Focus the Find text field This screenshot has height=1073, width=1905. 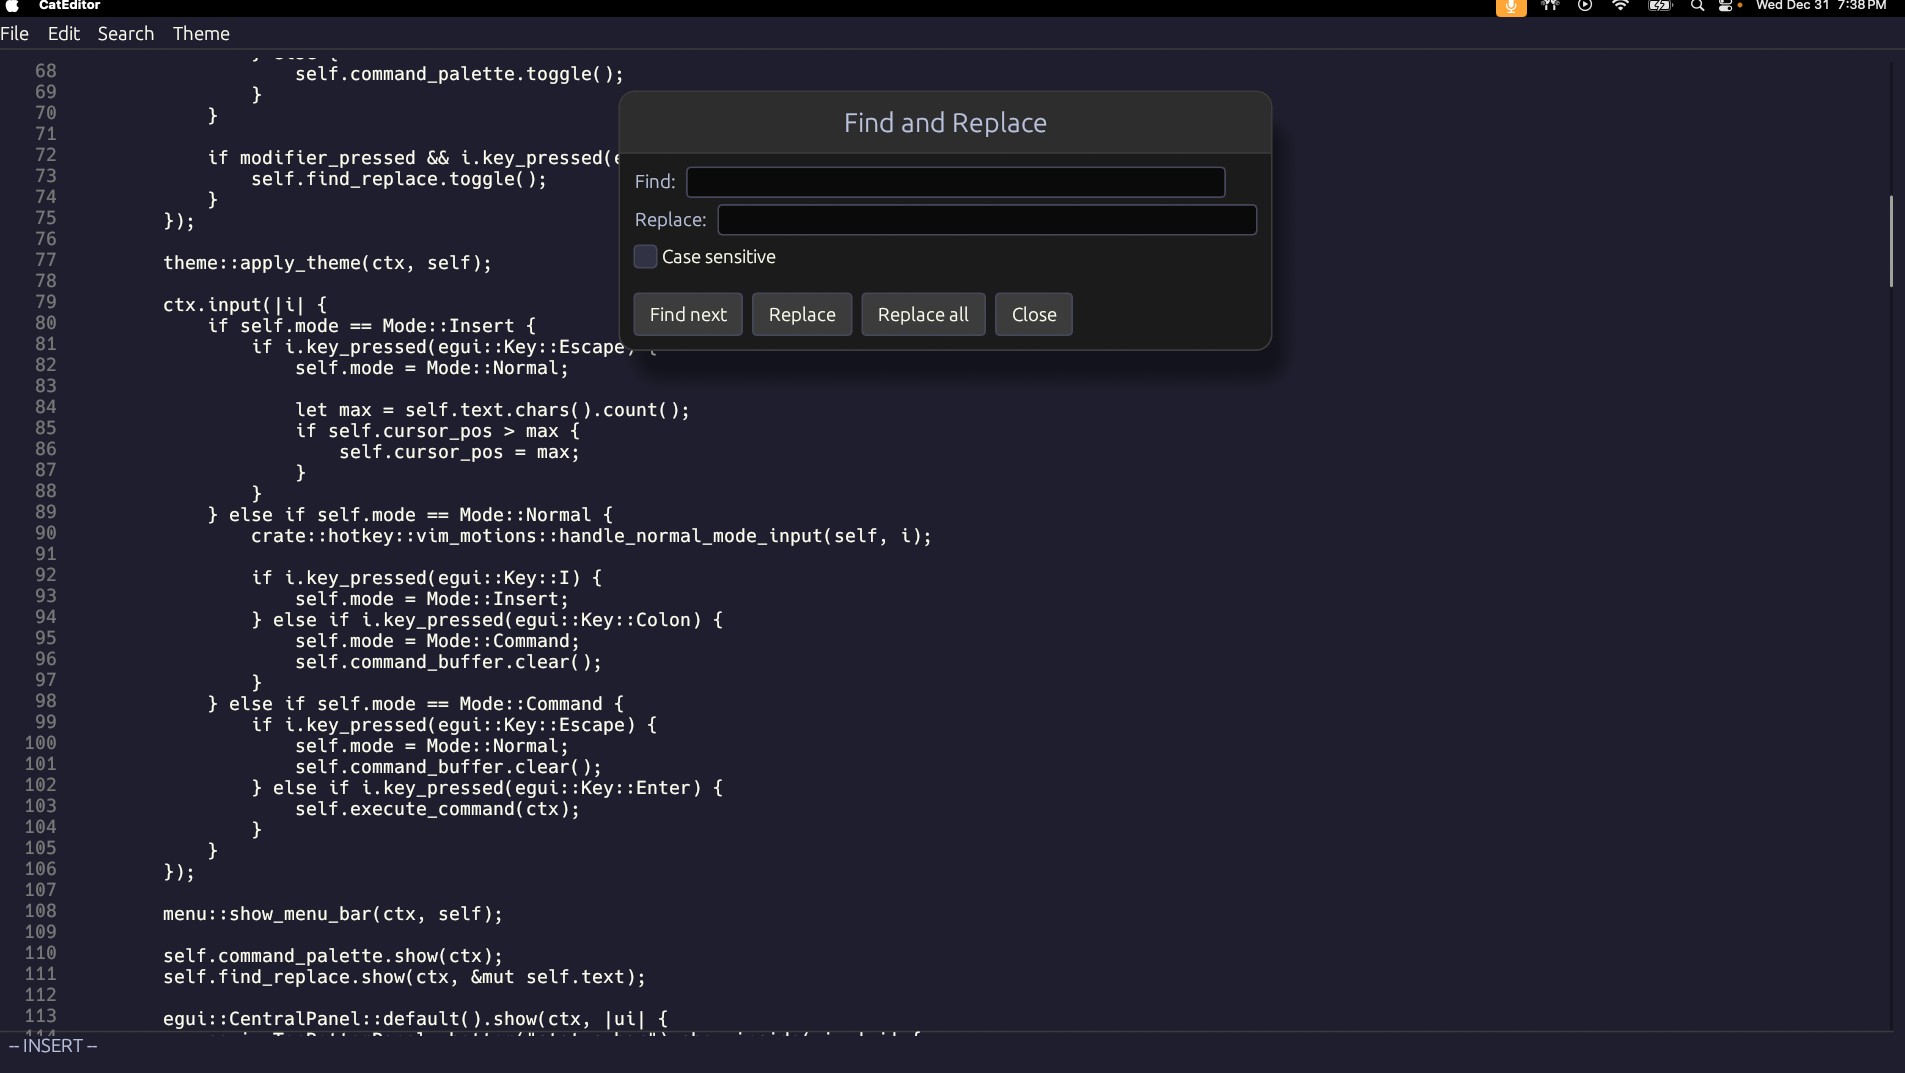(955, 182)
